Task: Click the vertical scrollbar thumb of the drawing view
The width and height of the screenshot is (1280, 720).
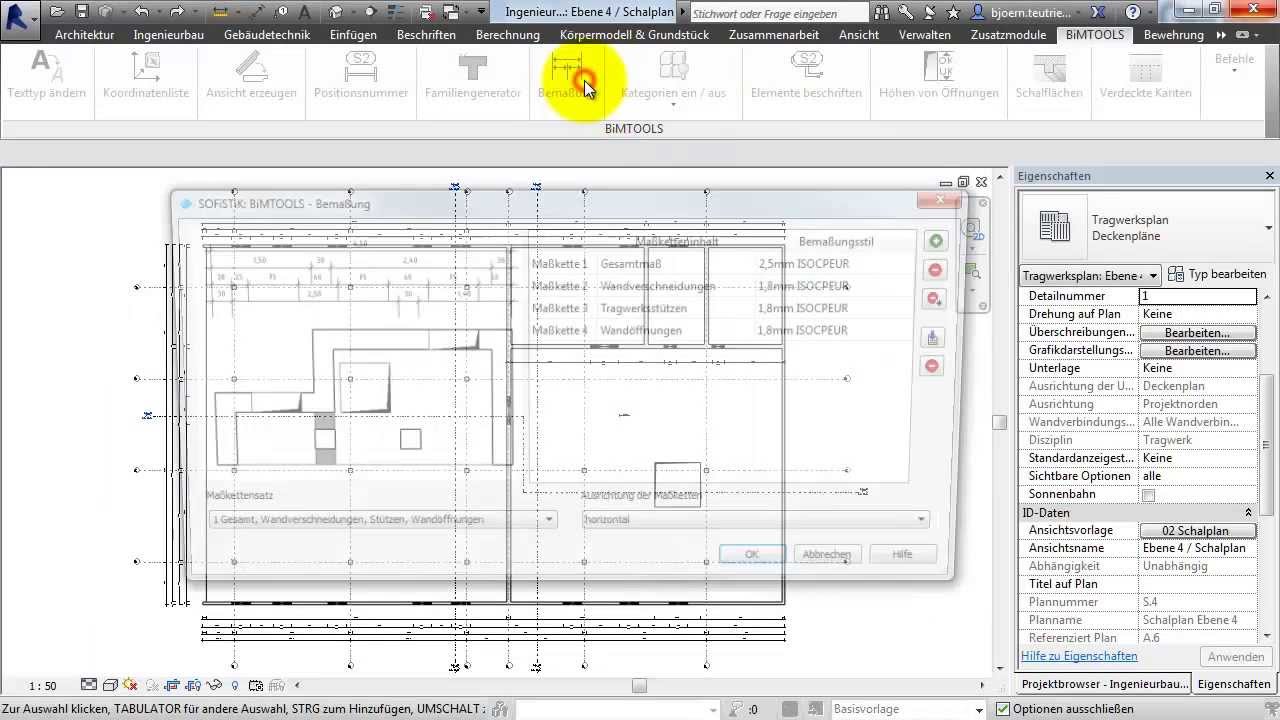Action: tap(999, 423)
